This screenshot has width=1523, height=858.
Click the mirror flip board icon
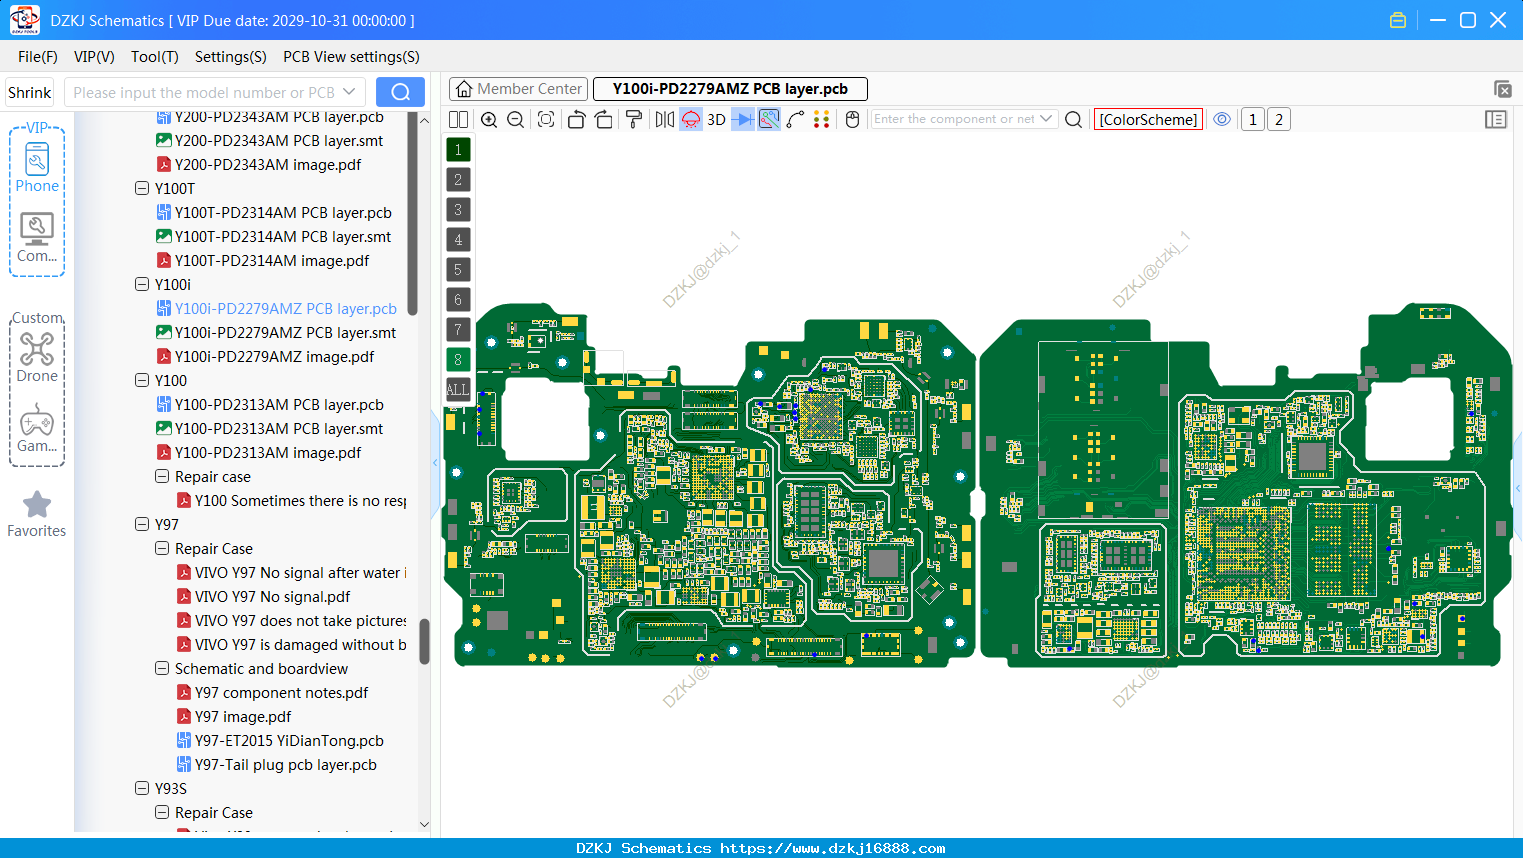click(665, 120)
